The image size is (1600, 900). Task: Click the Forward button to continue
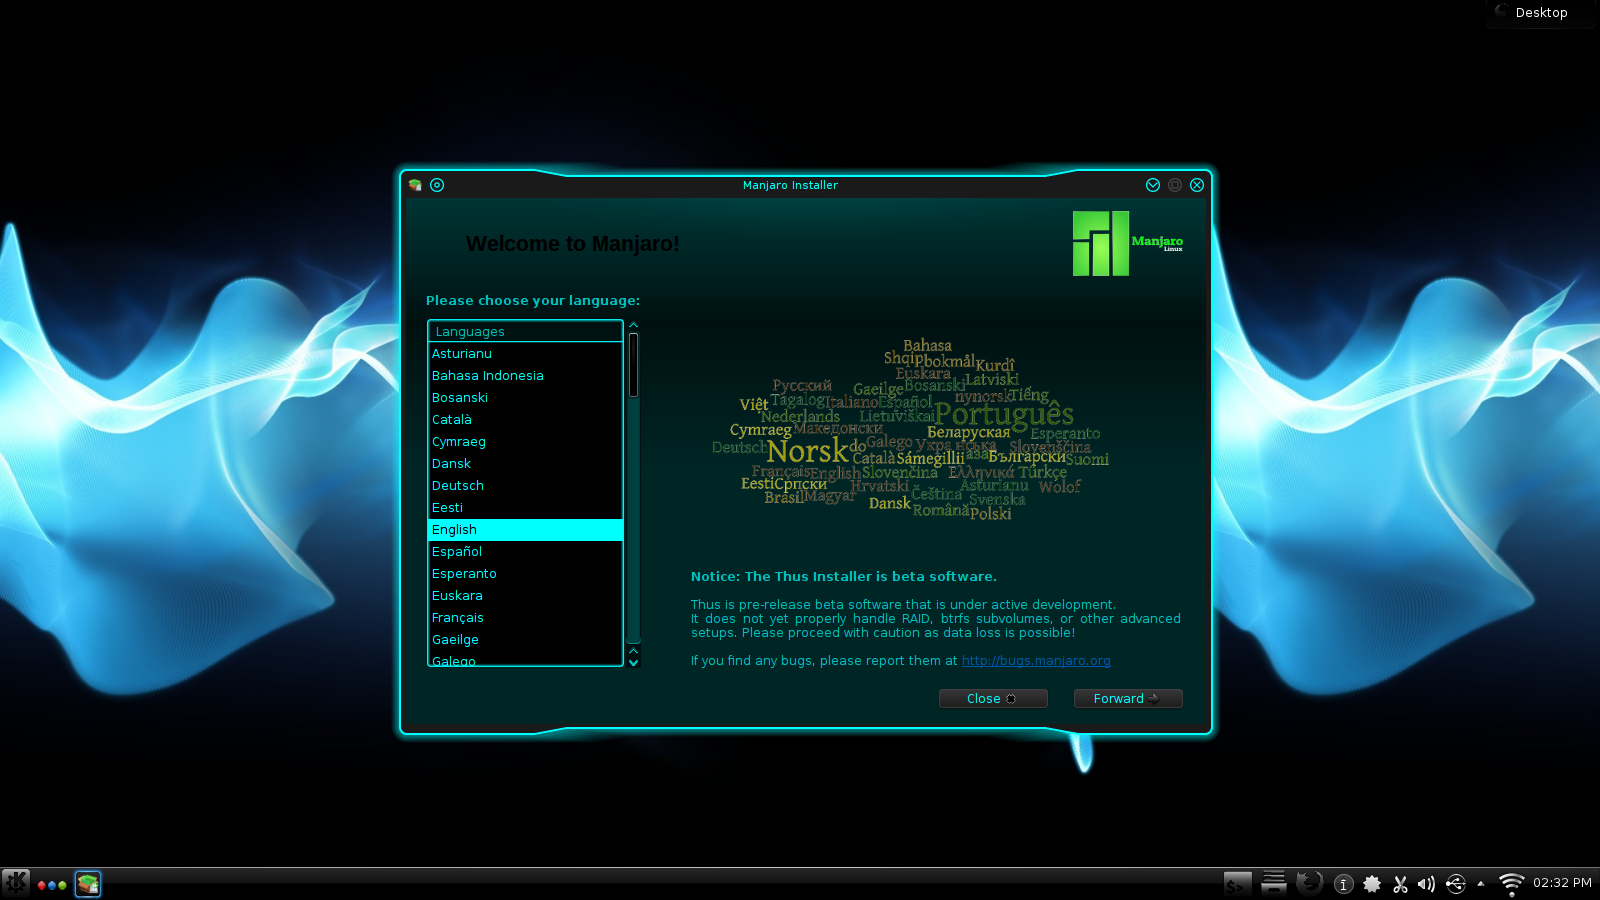tap(1128, 699)
